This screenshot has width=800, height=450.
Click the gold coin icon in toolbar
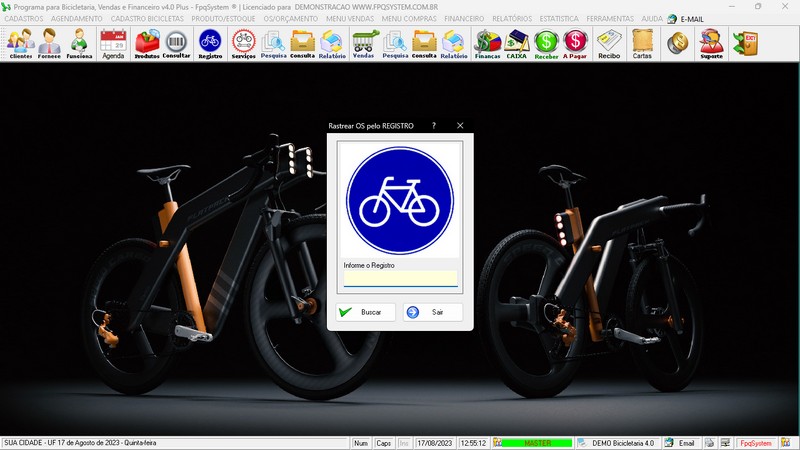pos(678,43)
